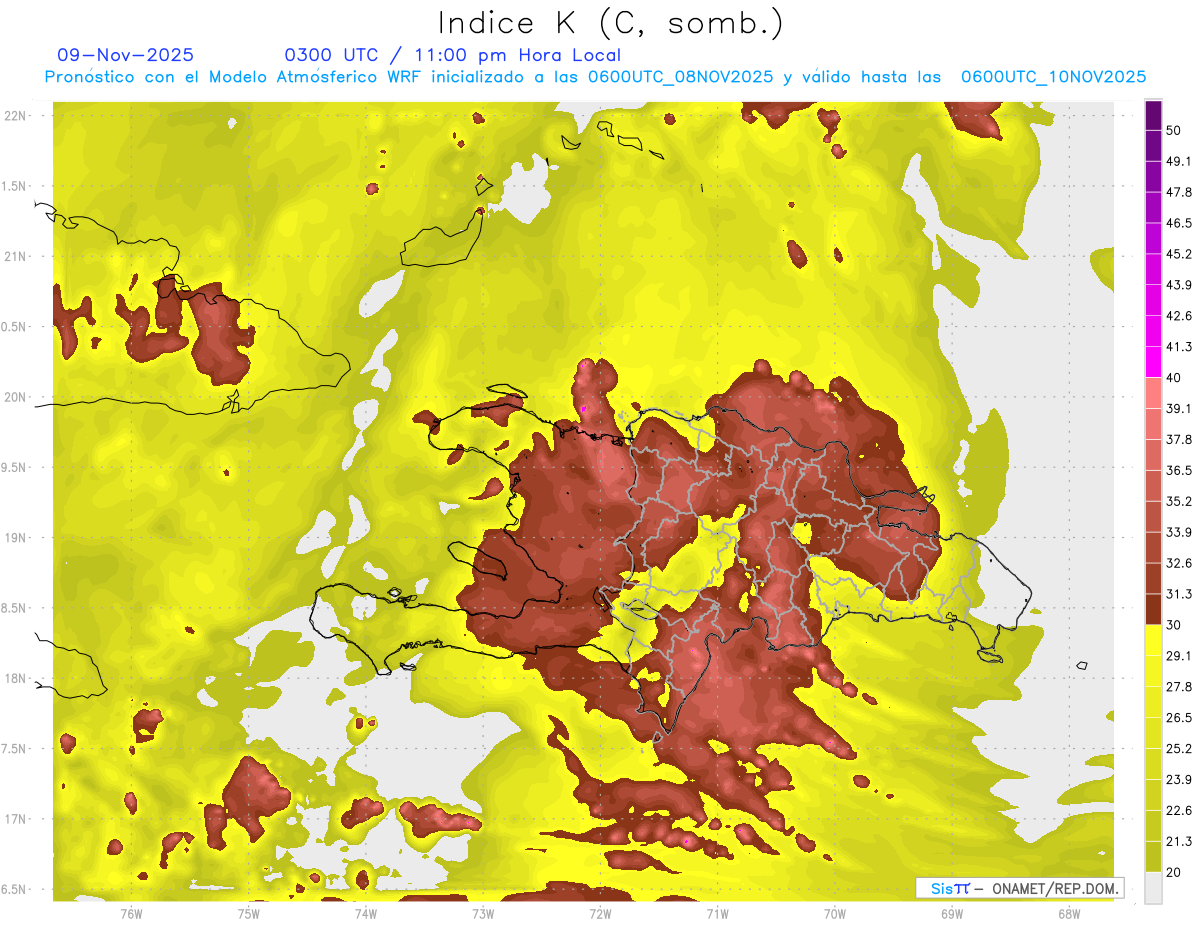Click the WRF model forecast description line
This screenshot has height=927, width=1200.
[595, 77]
